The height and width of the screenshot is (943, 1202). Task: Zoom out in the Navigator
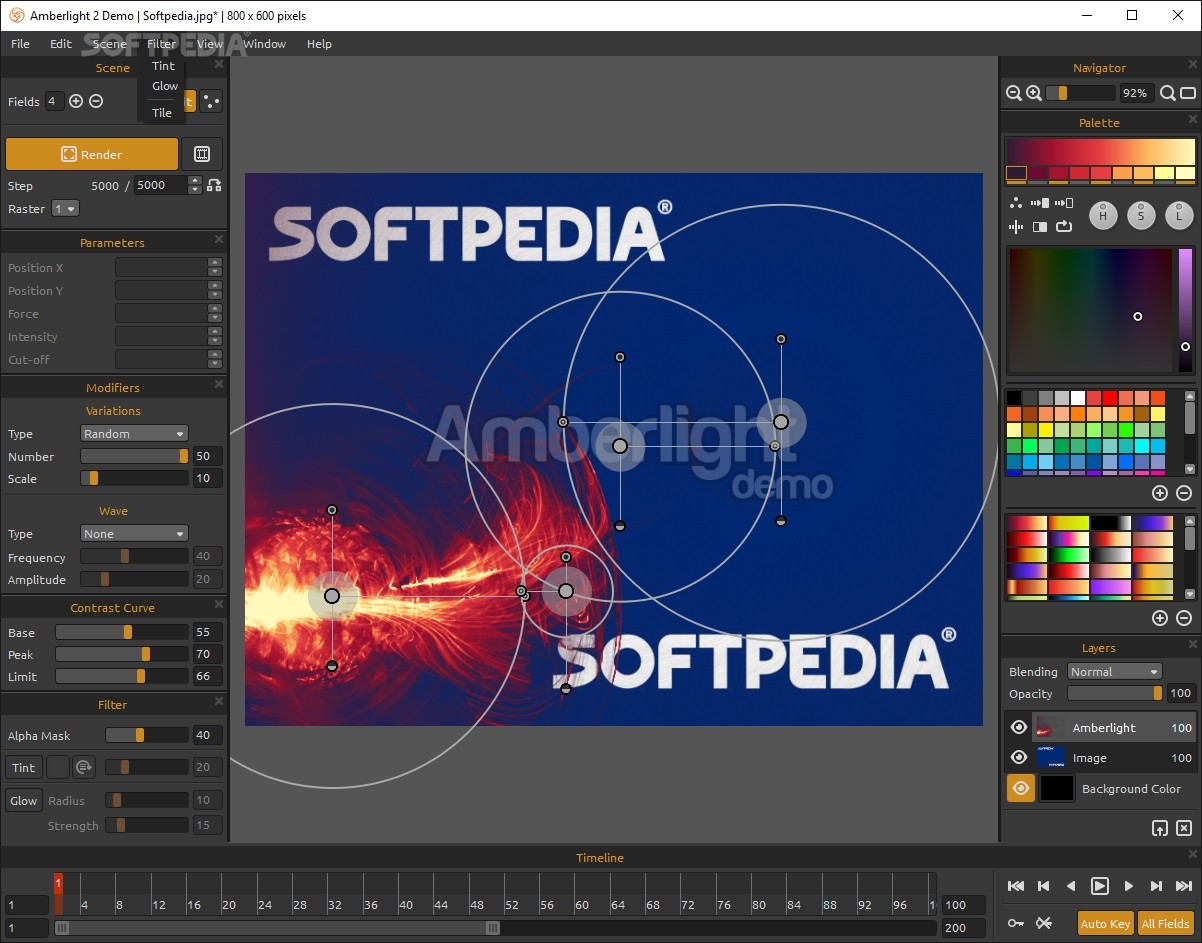point(1014,93)
